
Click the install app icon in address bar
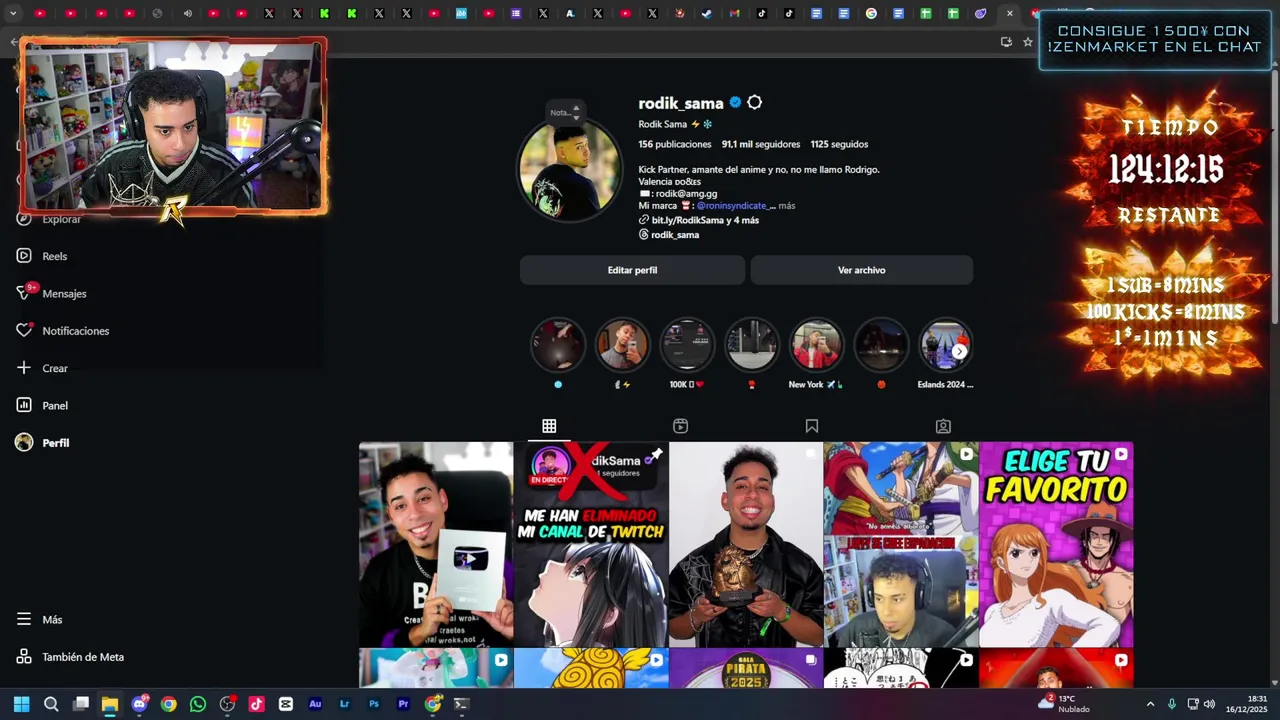1006,42
